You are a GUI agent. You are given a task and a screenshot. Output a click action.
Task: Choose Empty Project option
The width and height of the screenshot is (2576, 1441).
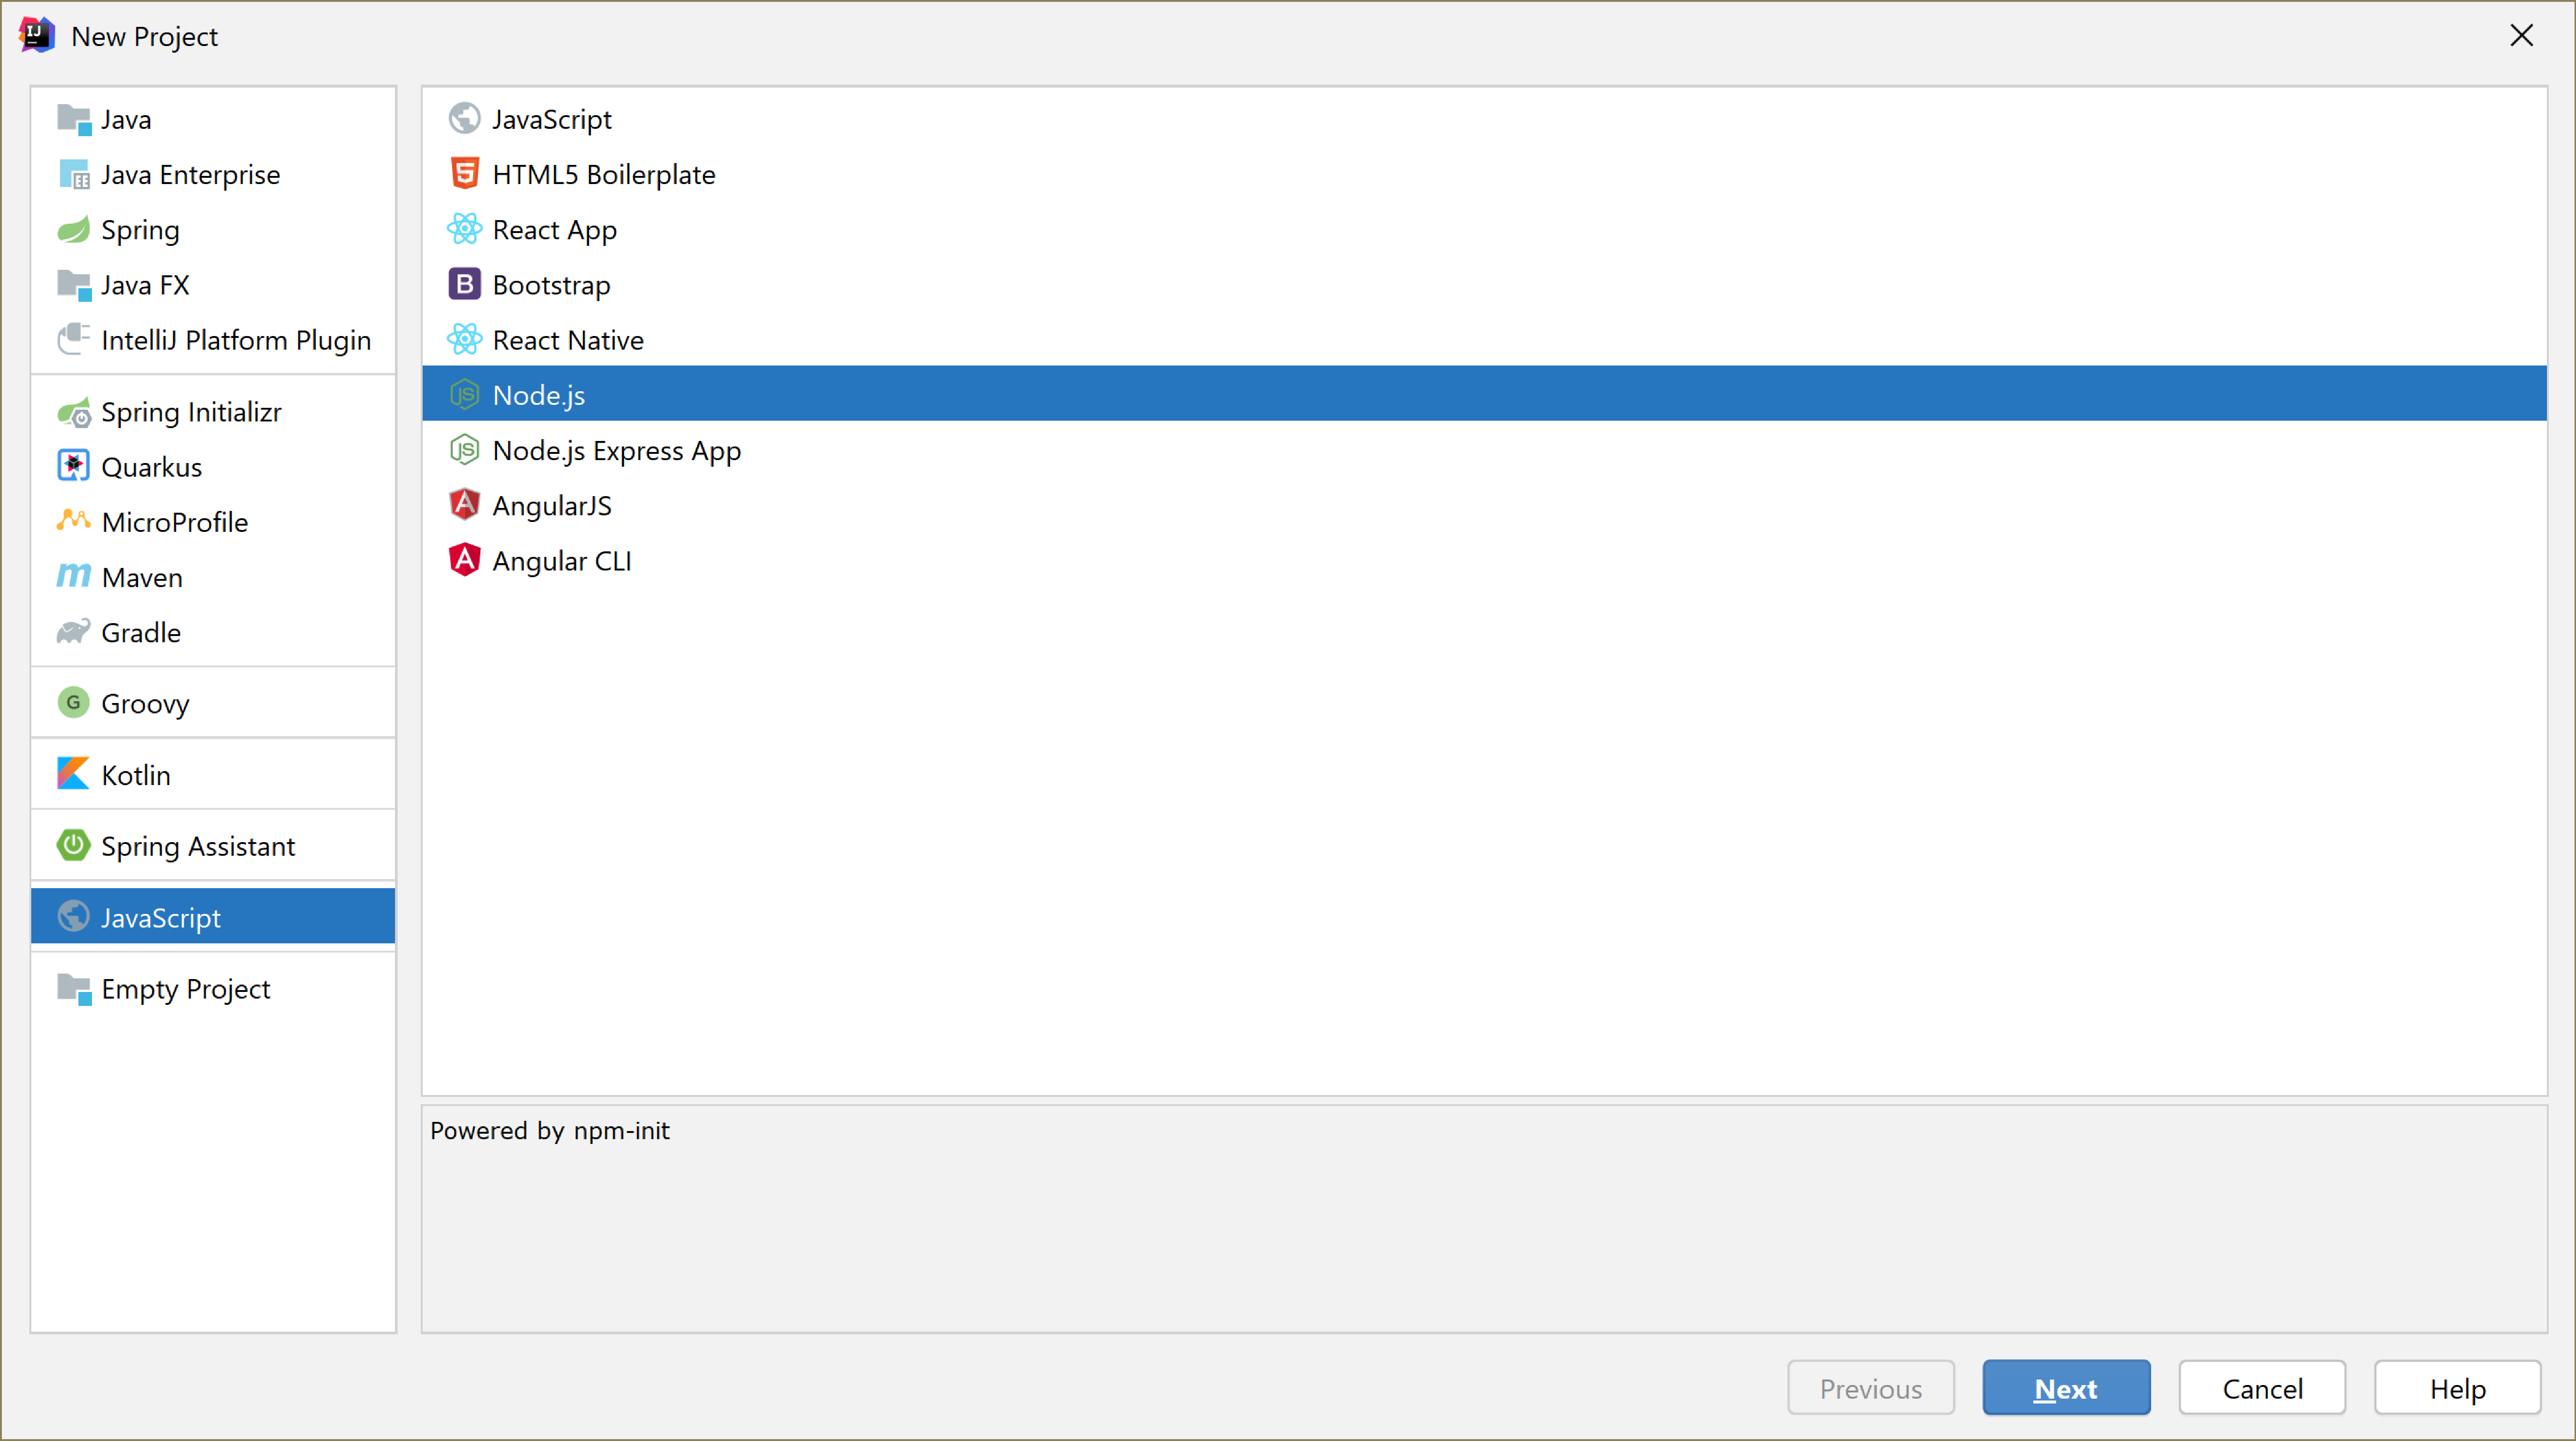click(213, 988)
